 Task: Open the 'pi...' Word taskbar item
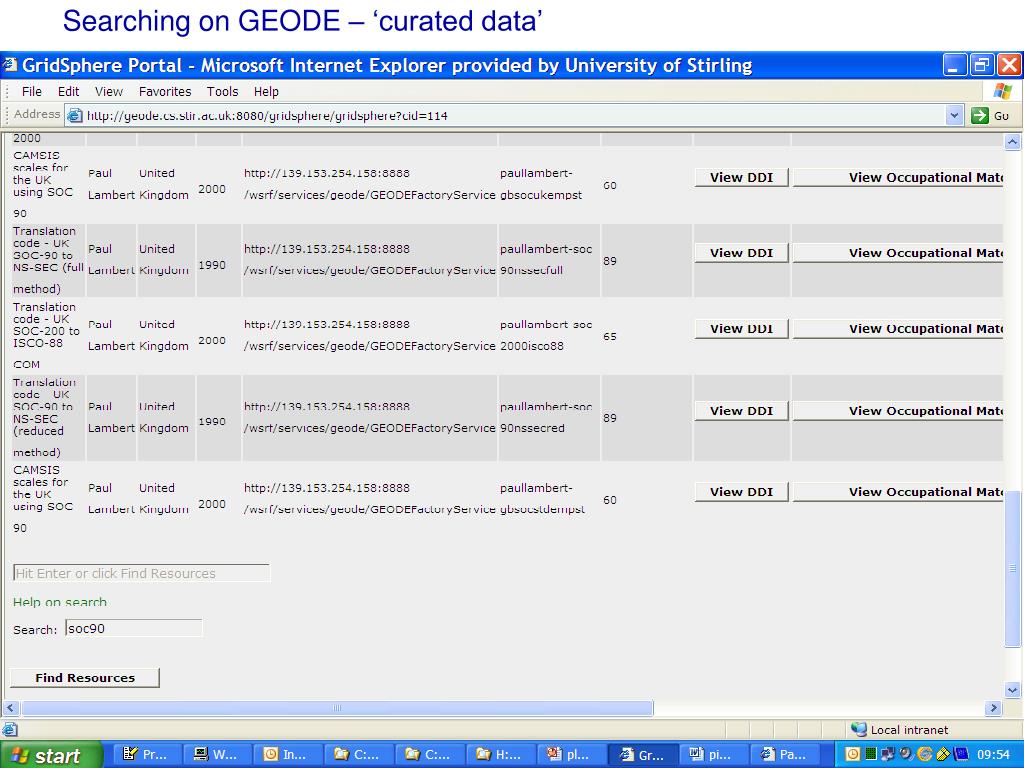713,754
